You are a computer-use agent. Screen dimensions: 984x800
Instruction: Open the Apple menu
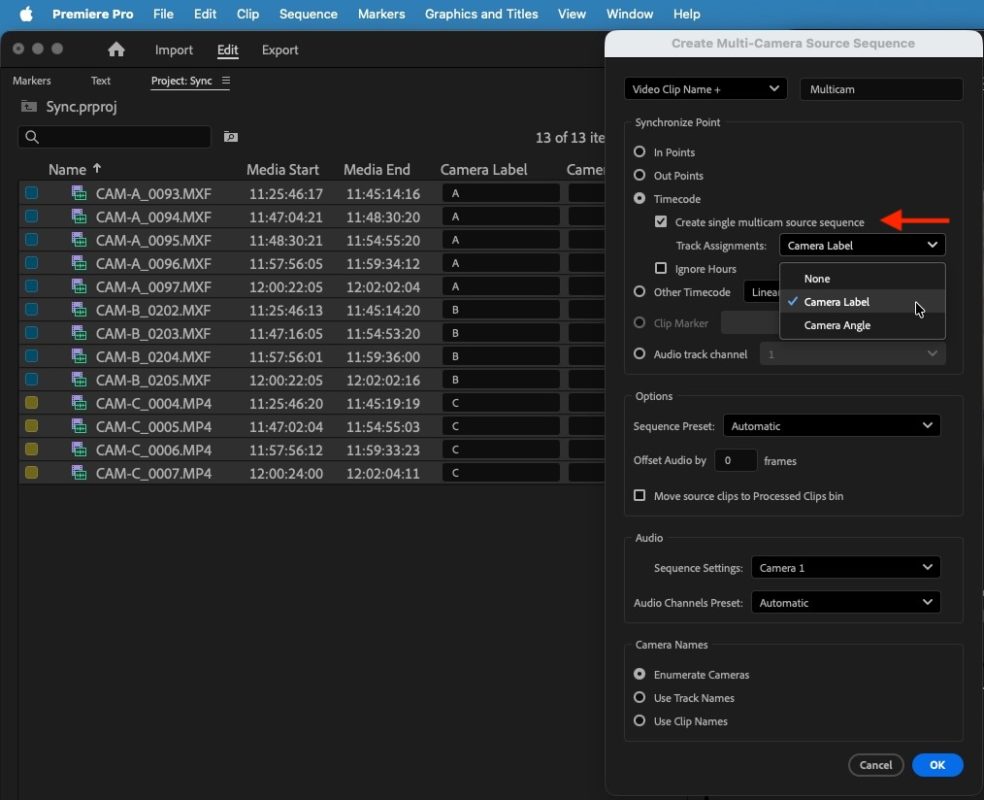[x=26, y=14]
